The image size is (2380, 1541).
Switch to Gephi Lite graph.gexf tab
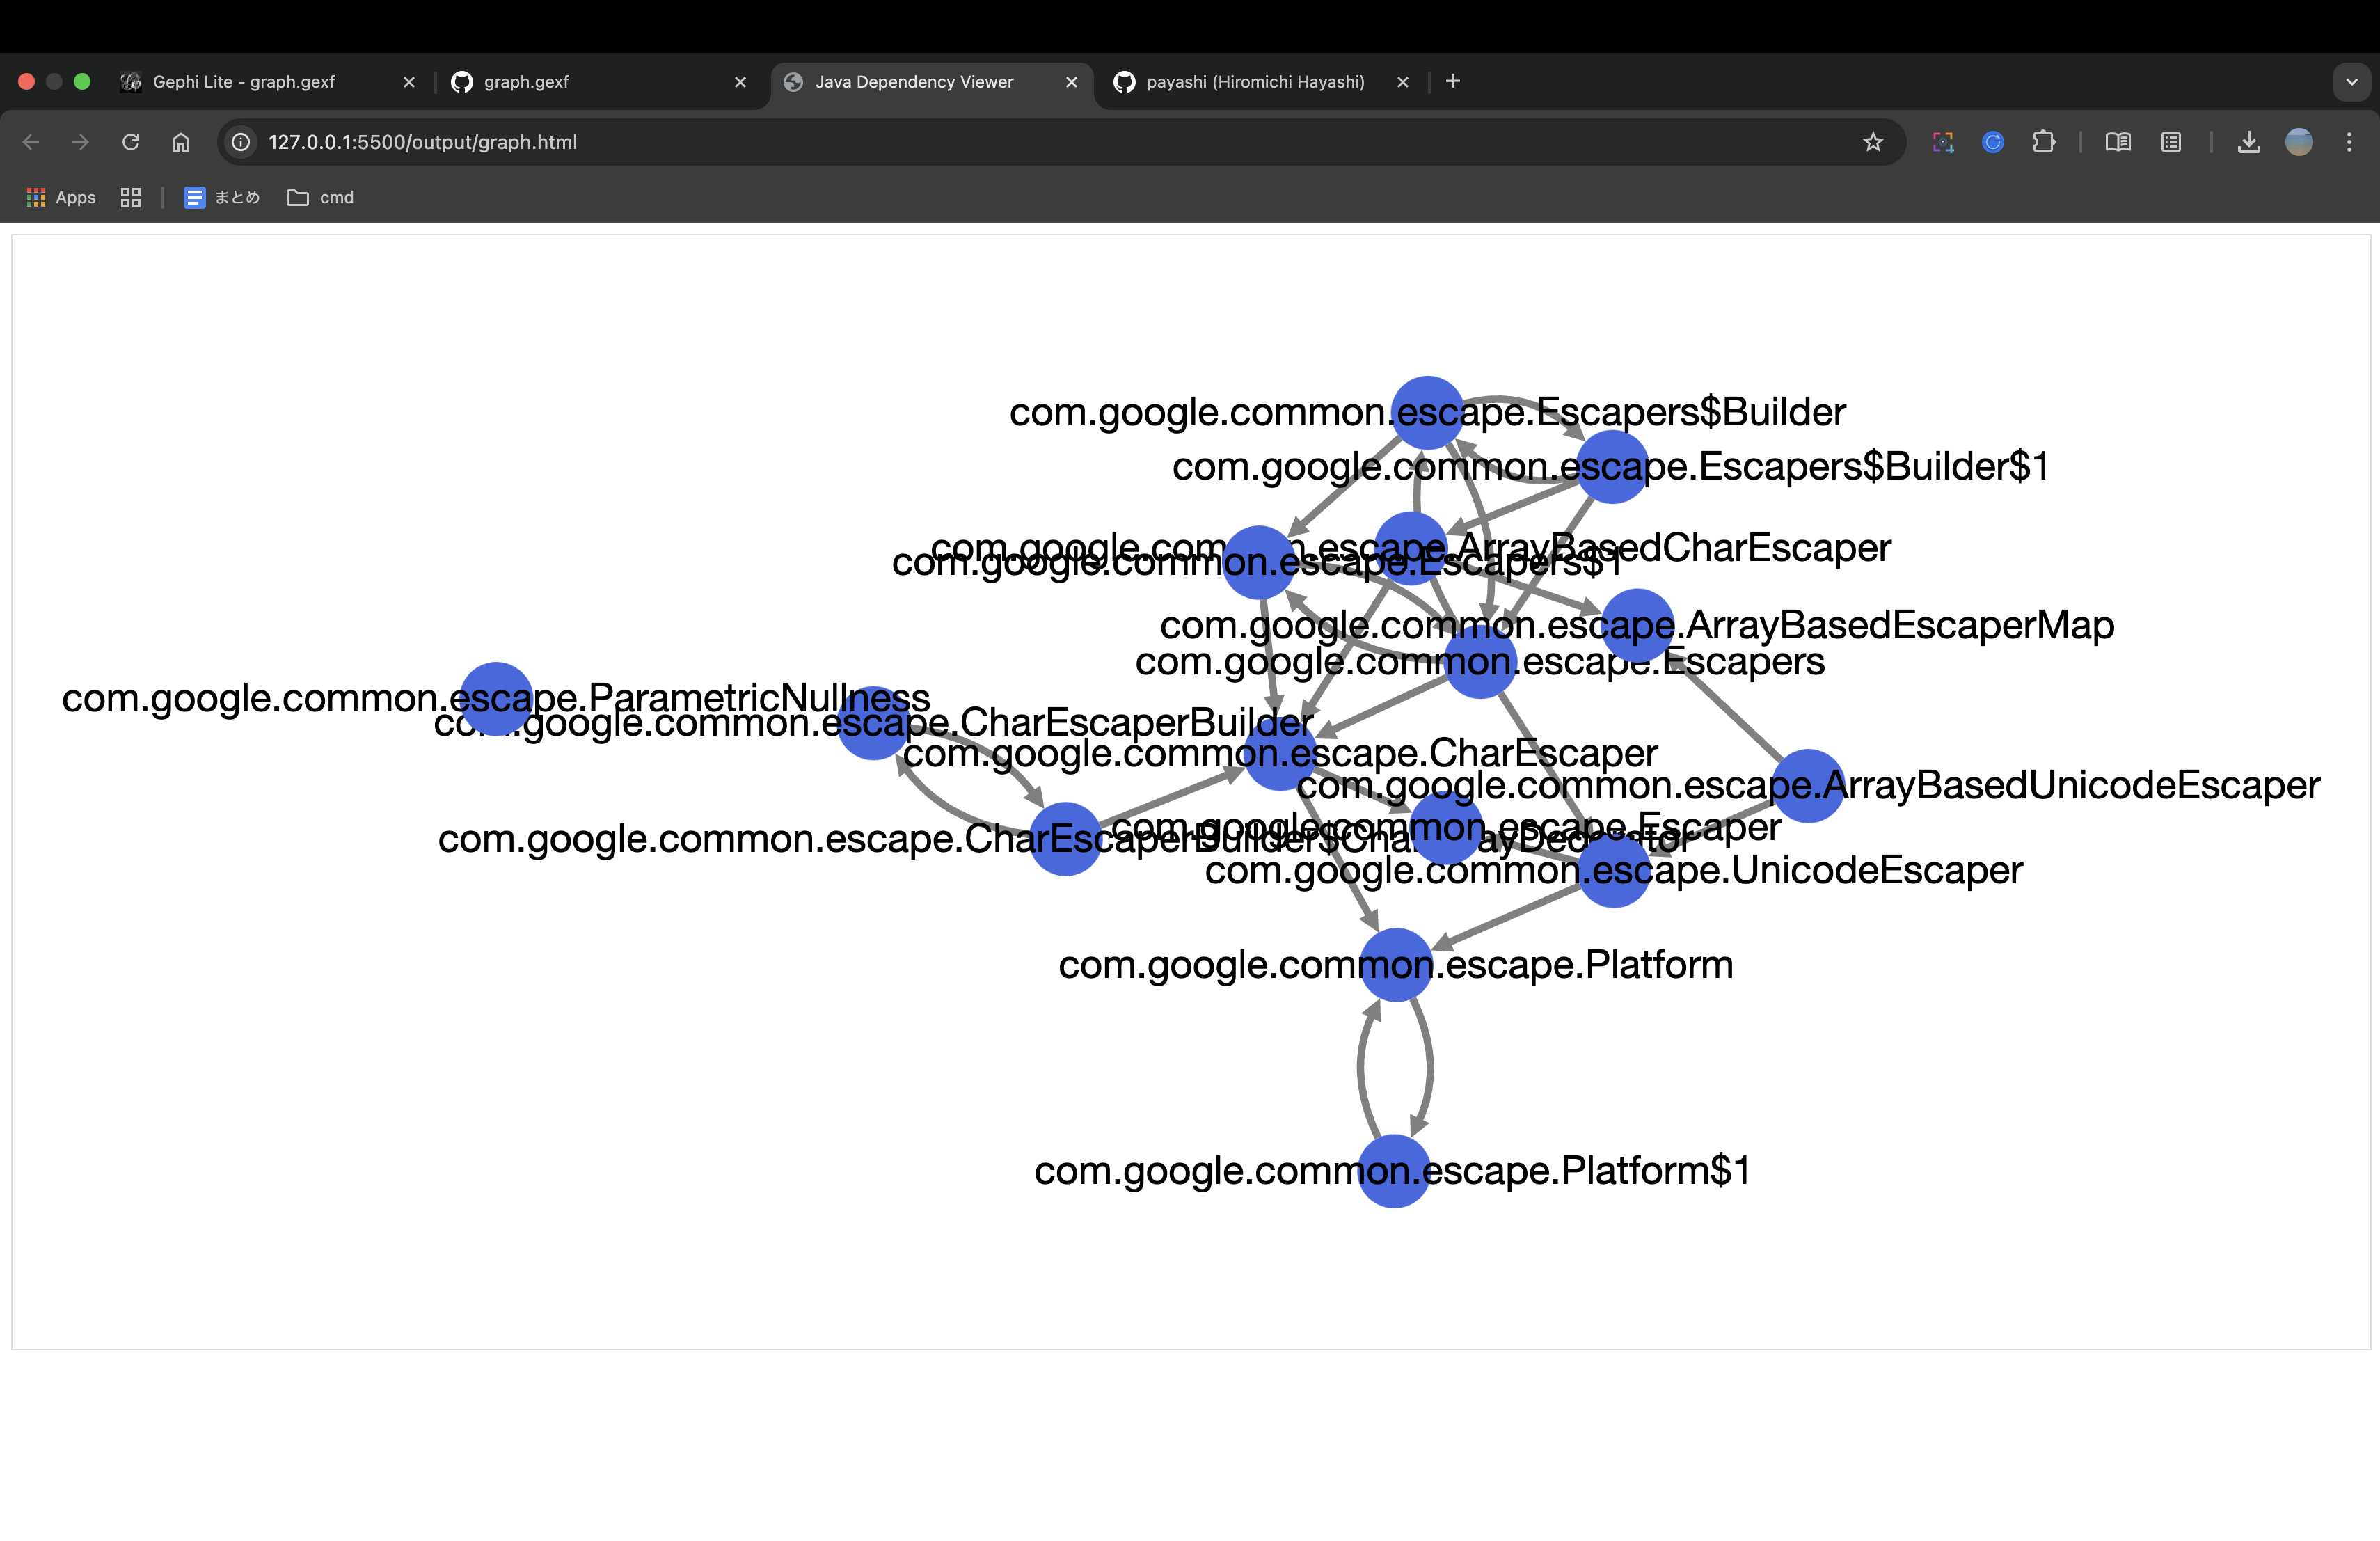coord(244,82)
